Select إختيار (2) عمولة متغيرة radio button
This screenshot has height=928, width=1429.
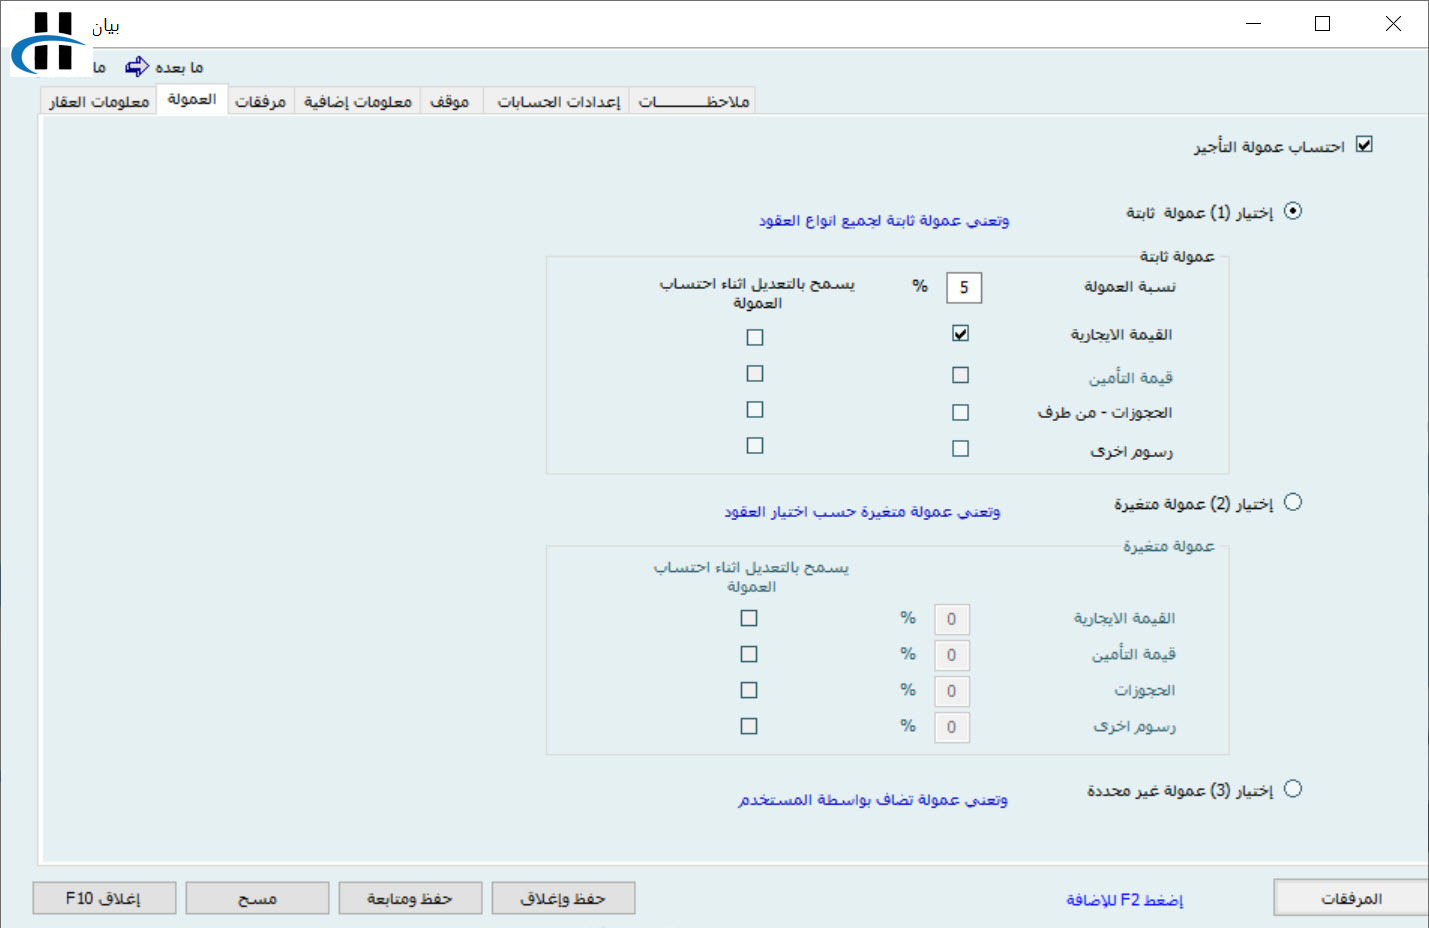(x=1293, y=502)
